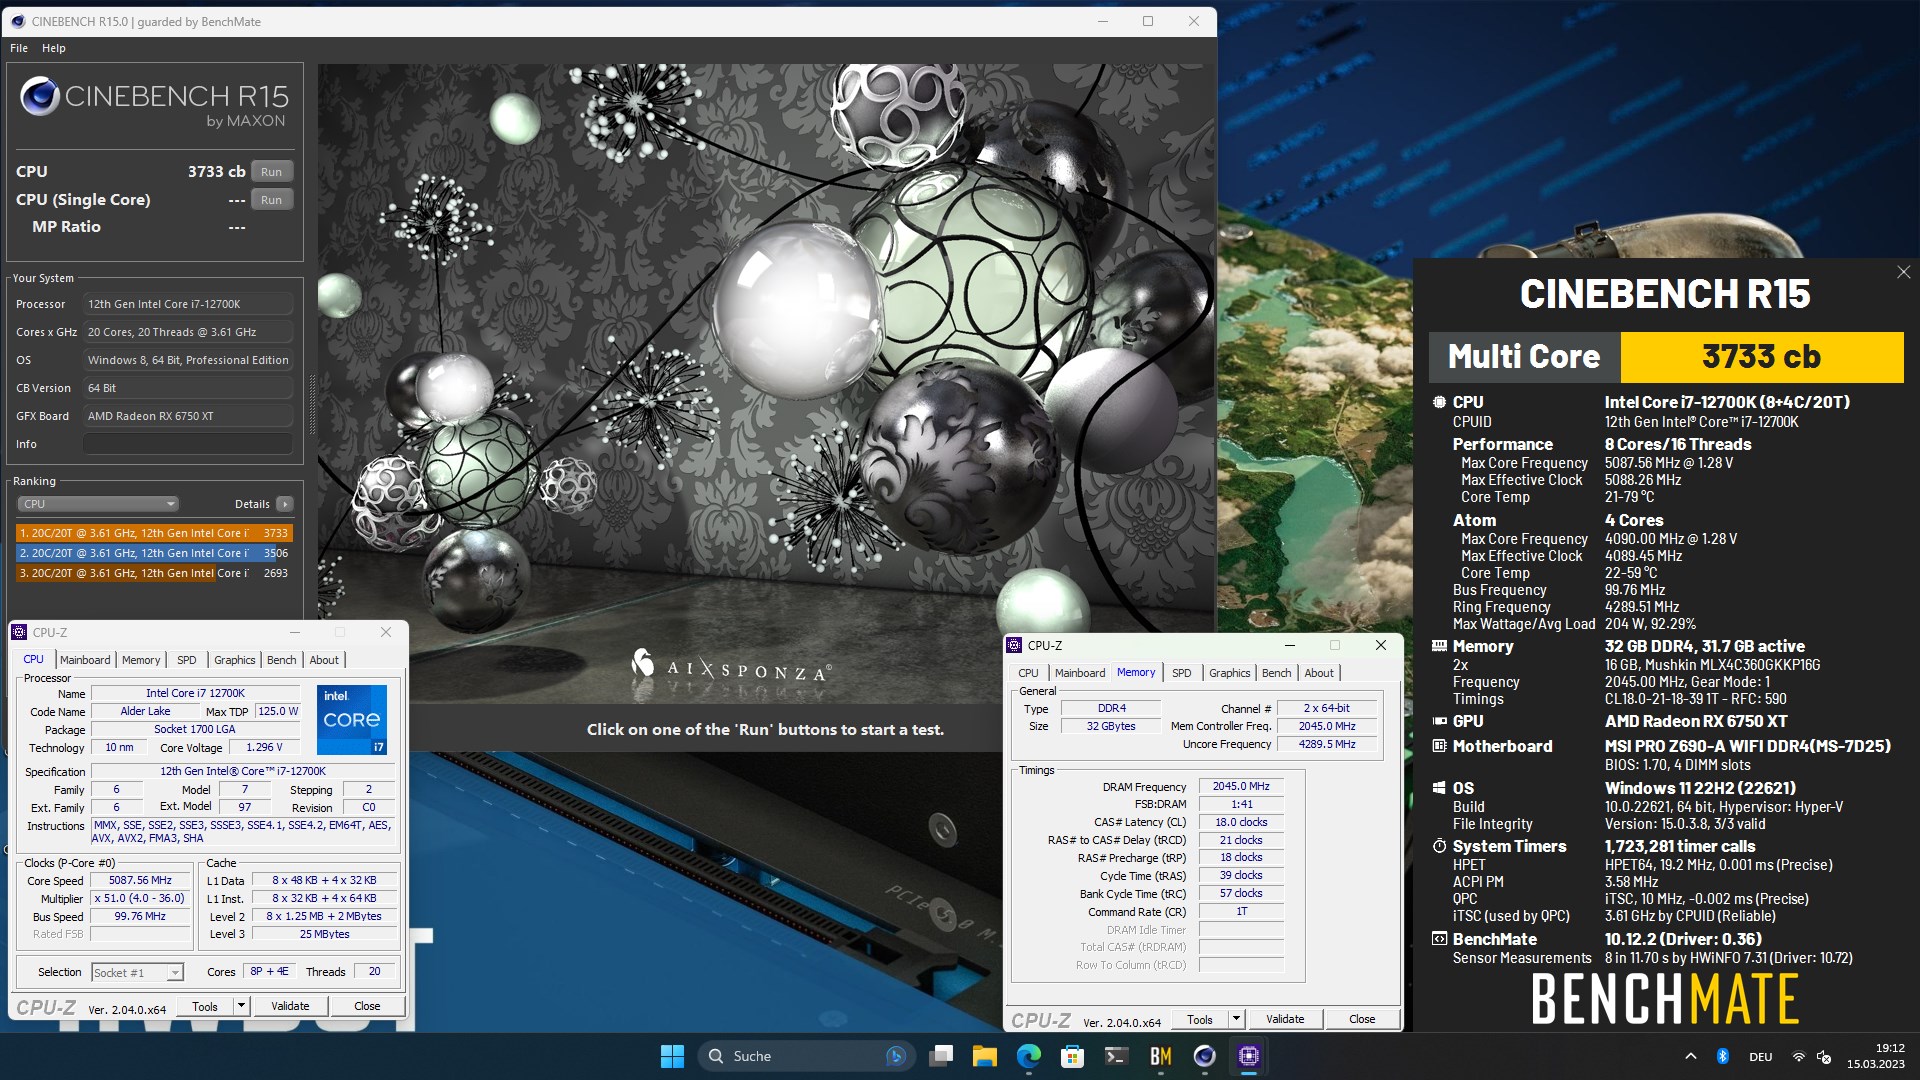Select ranking entry scoring 2693

click(154, 573)
